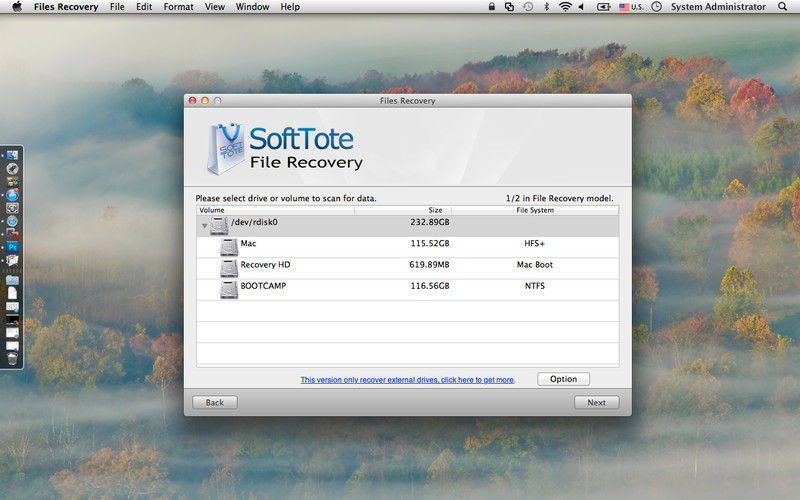Select the Recovery HD volume row

(408, 268)
